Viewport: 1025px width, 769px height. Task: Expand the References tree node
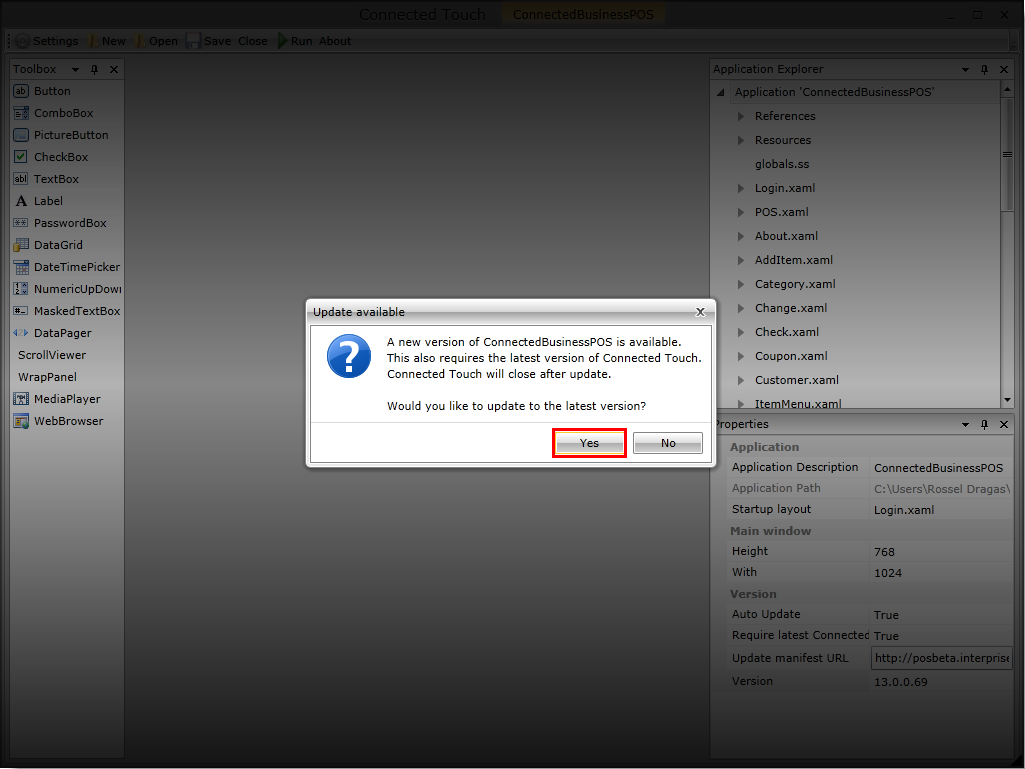click(741, 116)
